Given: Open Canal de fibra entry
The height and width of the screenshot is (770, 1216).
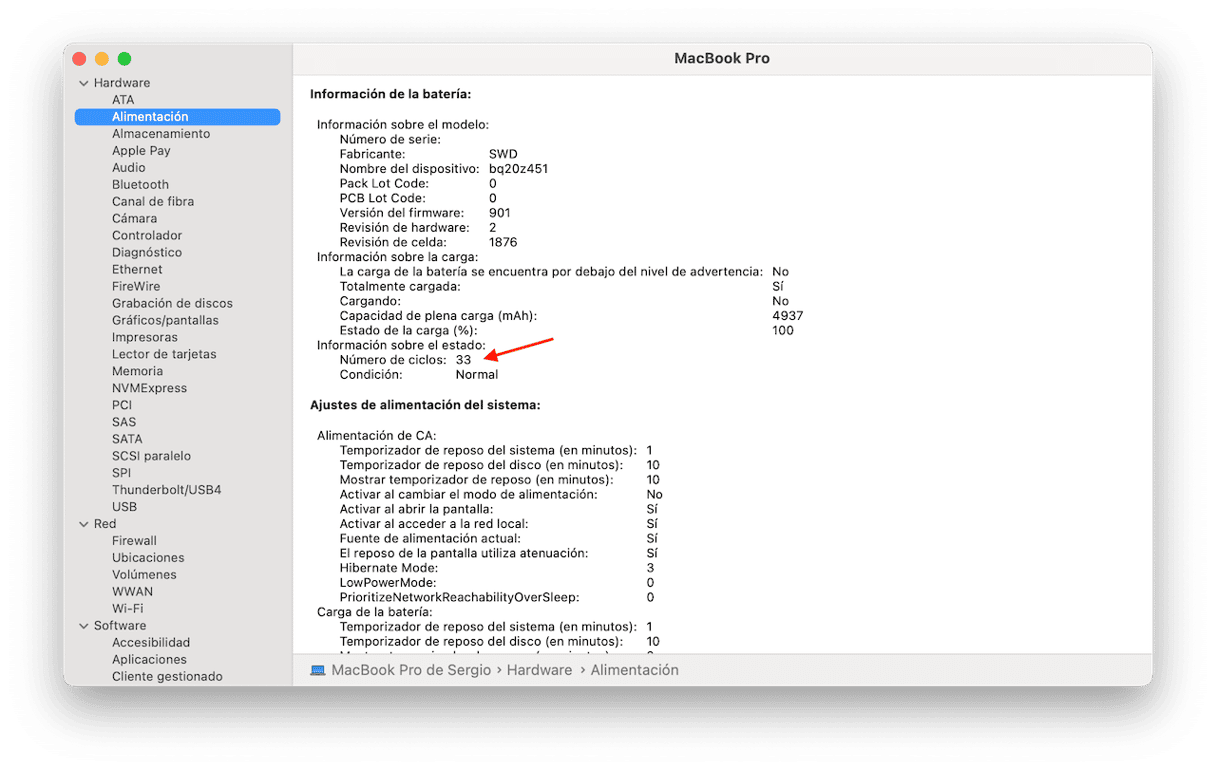Looking at the screenshot, I should point(153,202).
